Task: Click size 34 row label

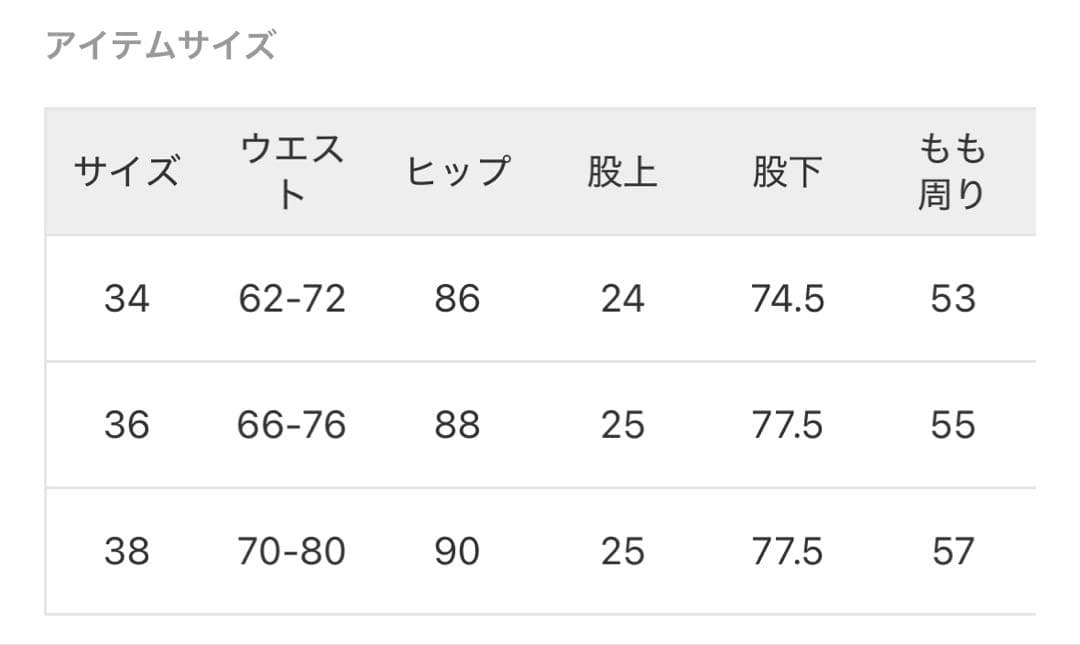Action: pos(127,299)
